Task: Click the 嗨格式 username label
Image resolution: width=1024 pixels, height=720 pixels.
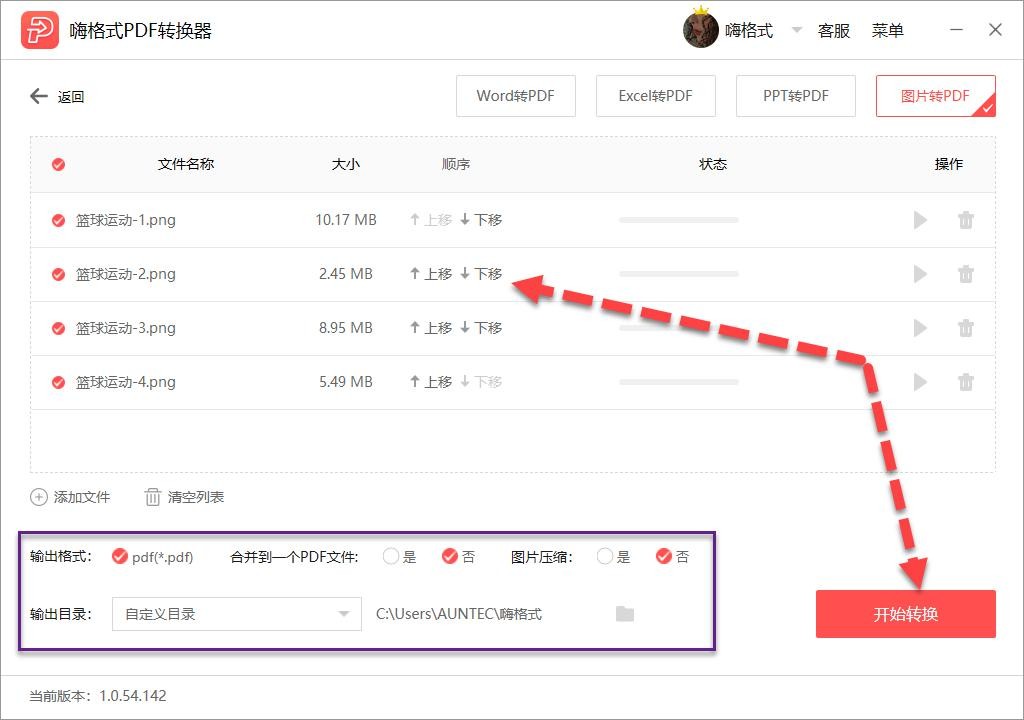Action: (x=749, y=31)
